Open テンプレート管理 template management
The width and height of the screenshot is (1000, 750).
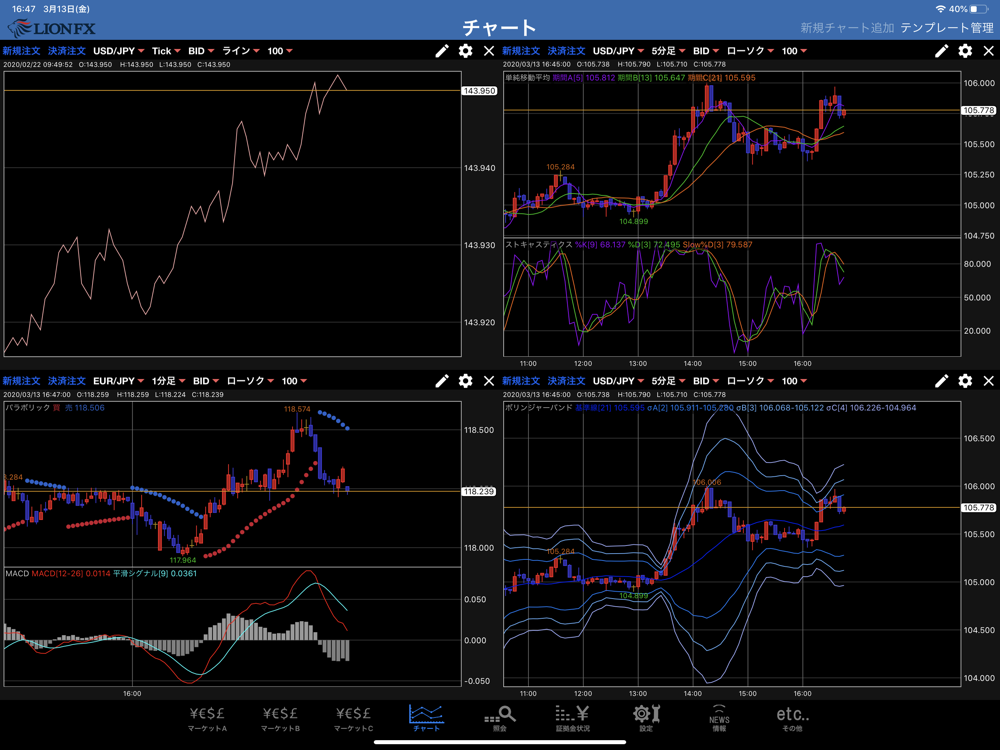946,28
